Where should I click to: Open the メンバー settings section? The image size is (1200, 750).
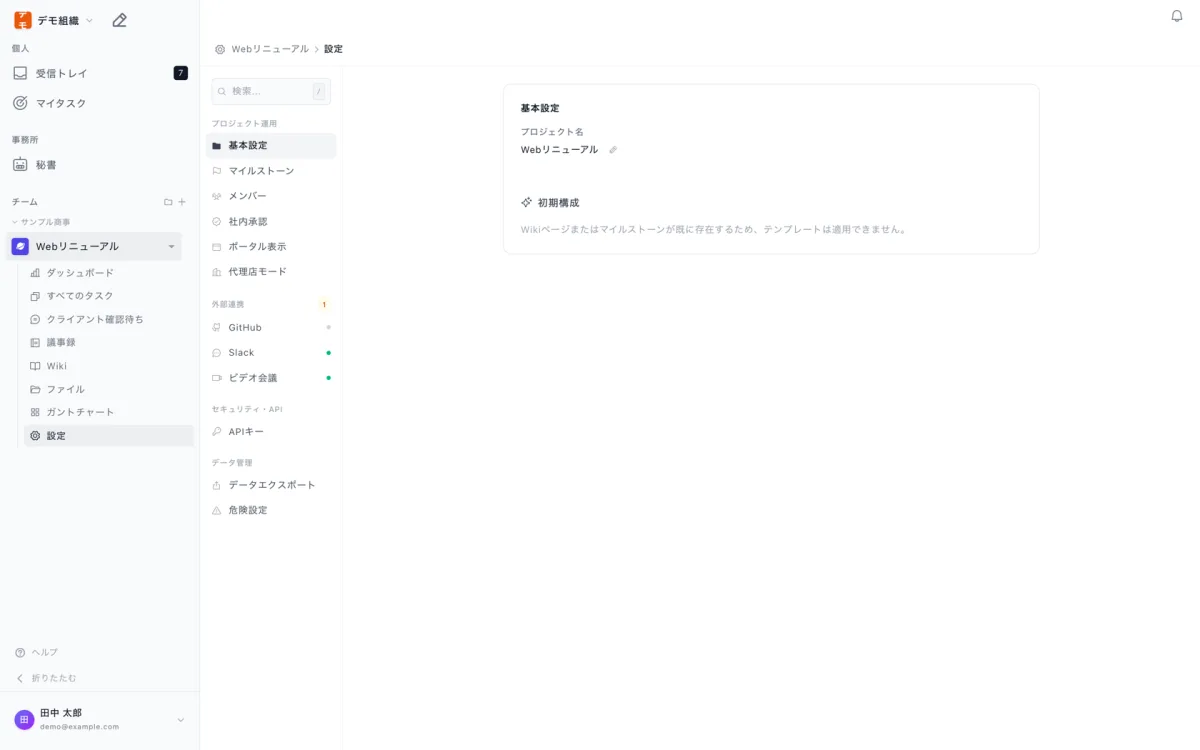point(271,196)
